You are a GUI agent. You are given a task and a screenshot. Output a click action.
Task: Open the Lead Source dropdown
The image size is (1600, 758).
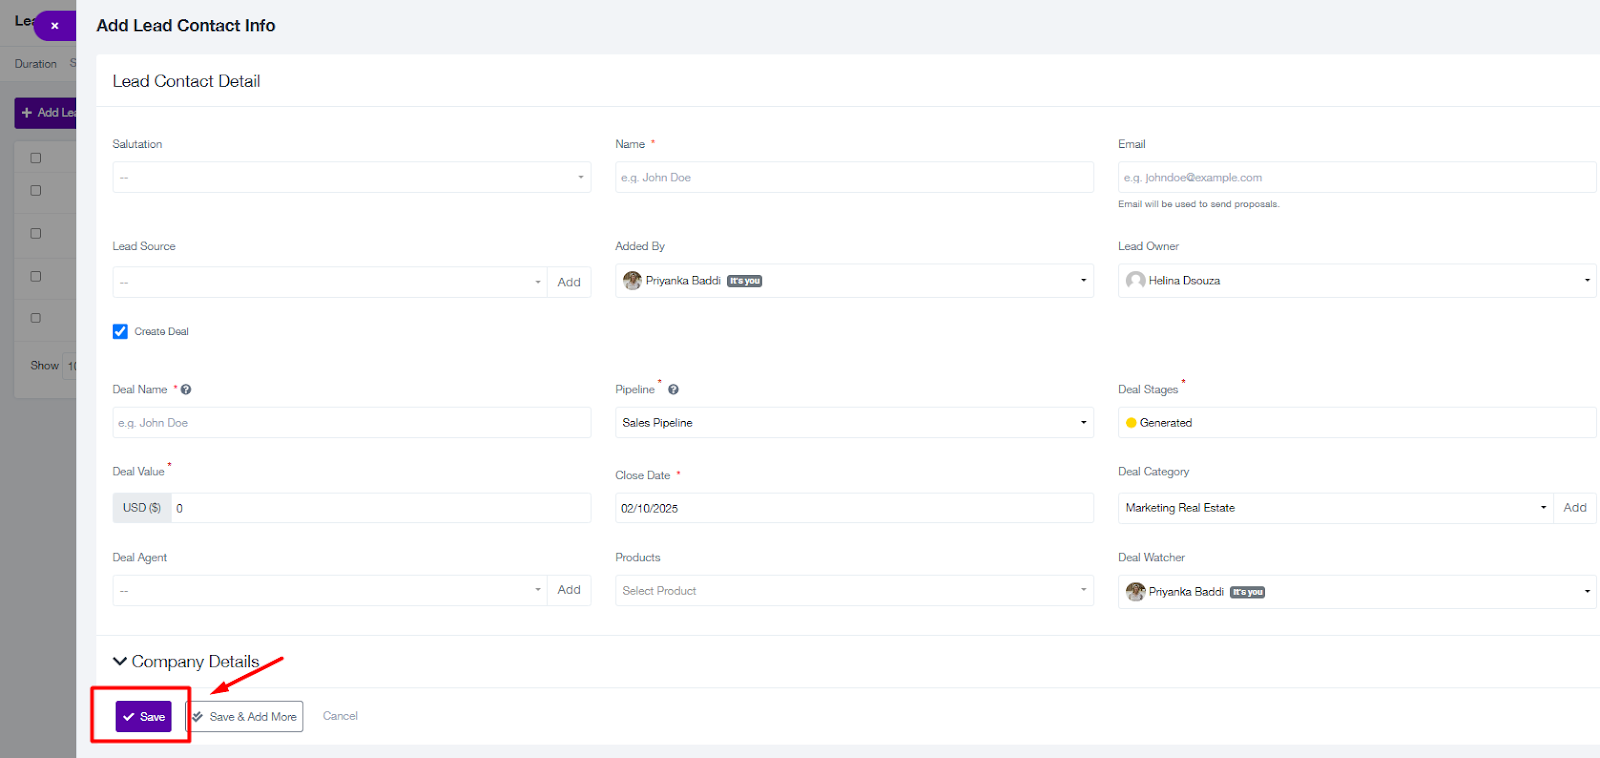tap(330, 282)
